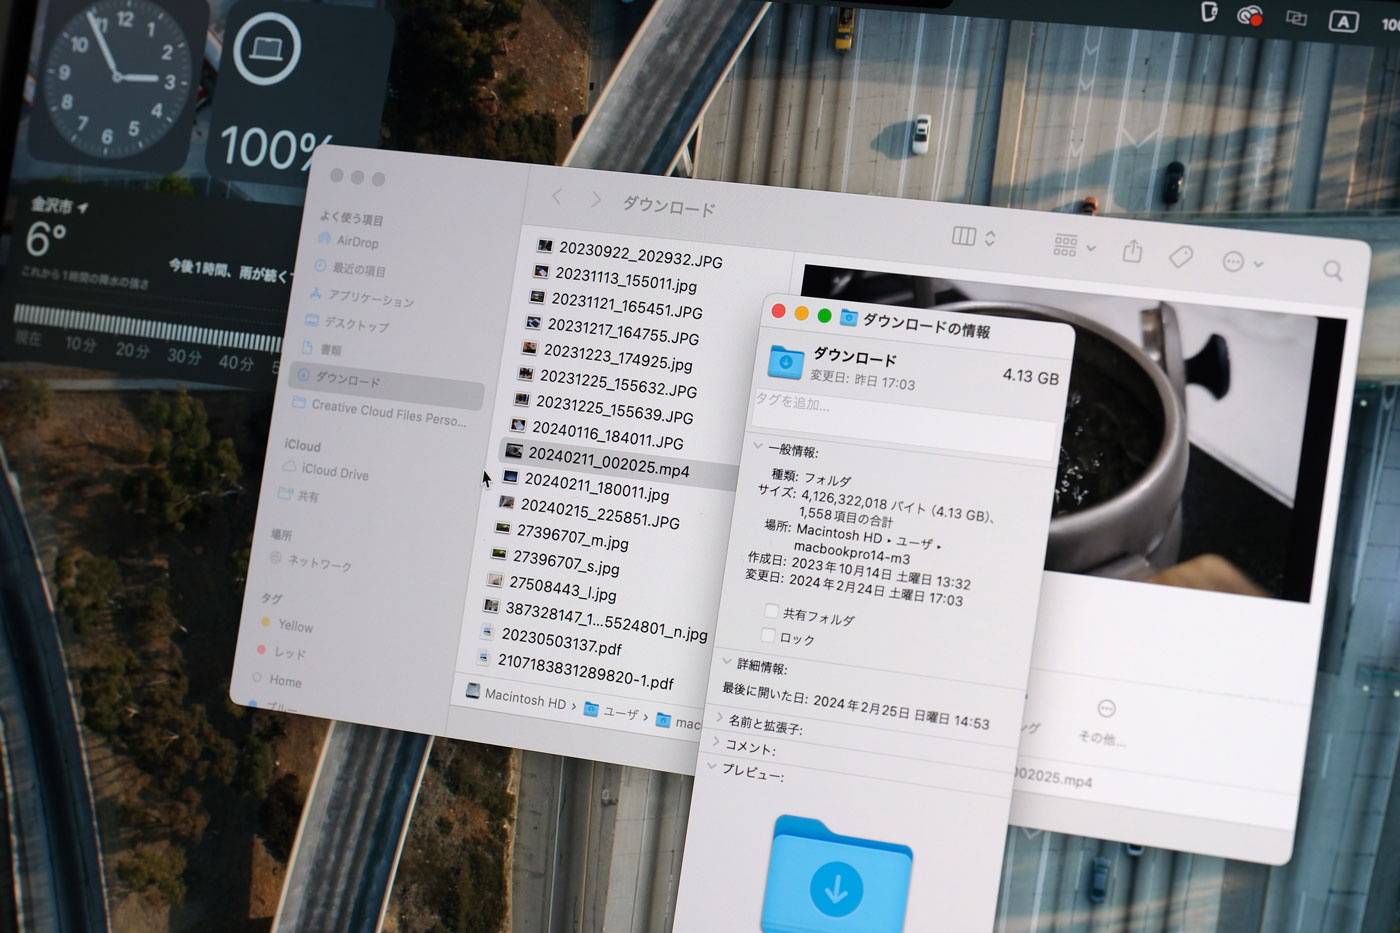Select file 20231217_164755.JPG
Screen dimensions: 1400x933
point(612,330)
